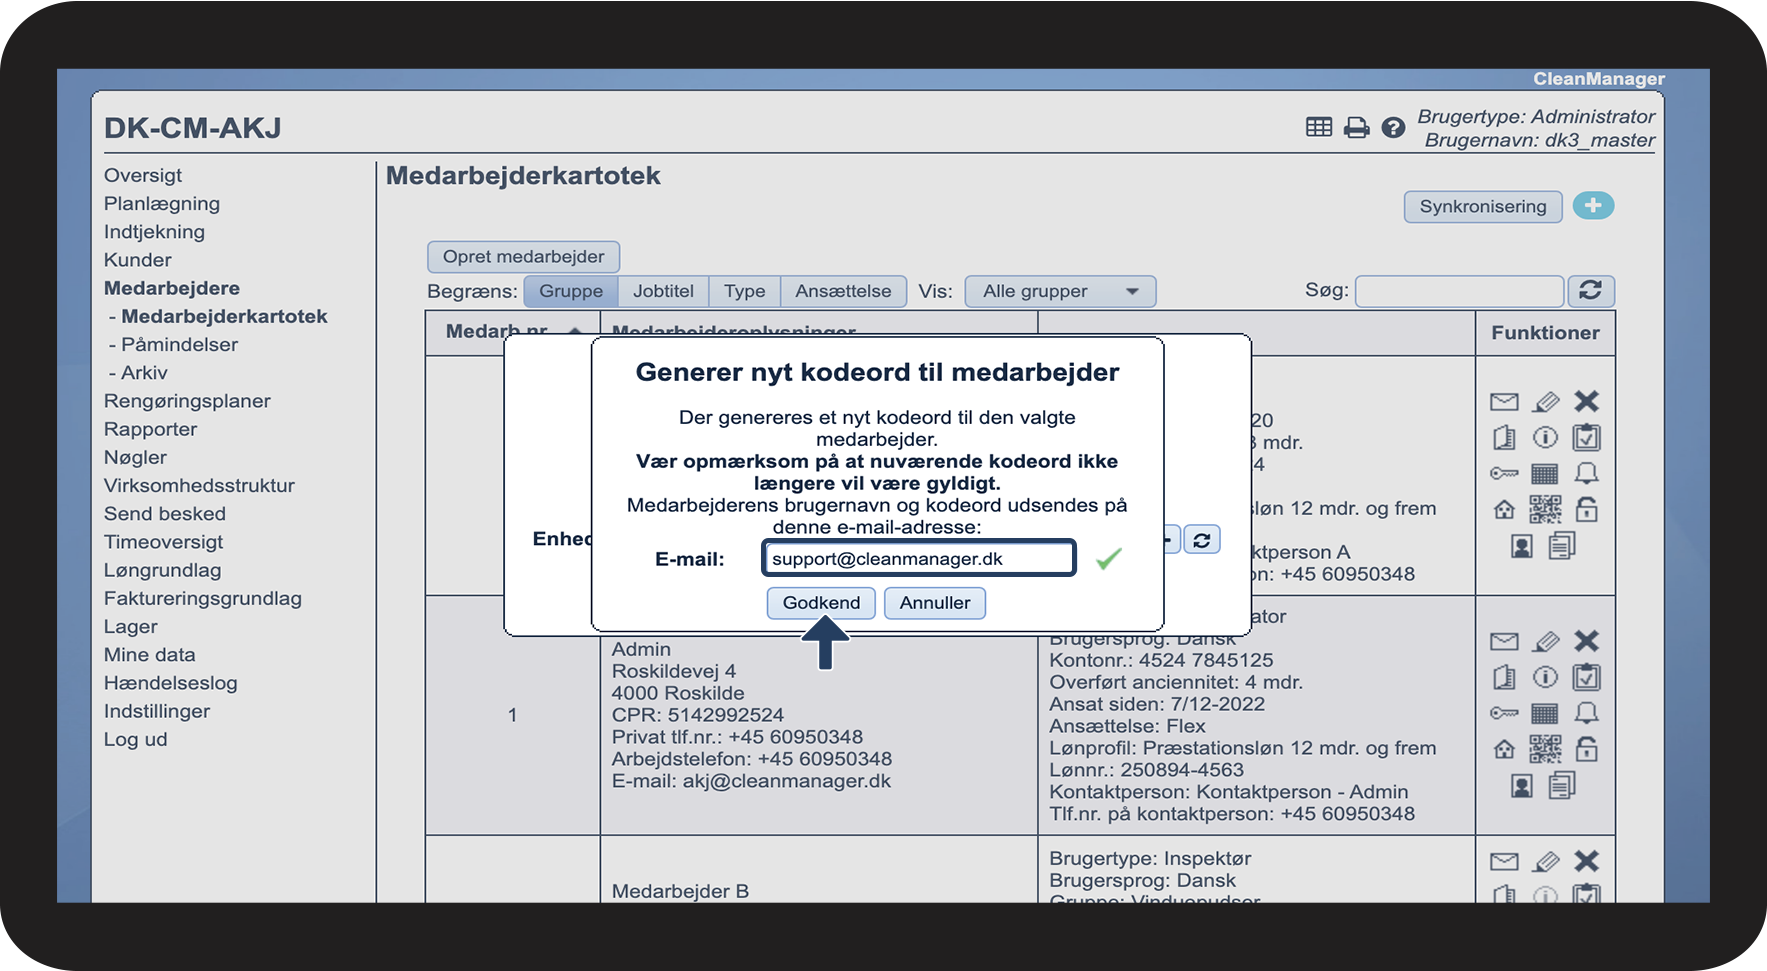Click pencil icon in Kontaktperson A row

pos(1546,401)
